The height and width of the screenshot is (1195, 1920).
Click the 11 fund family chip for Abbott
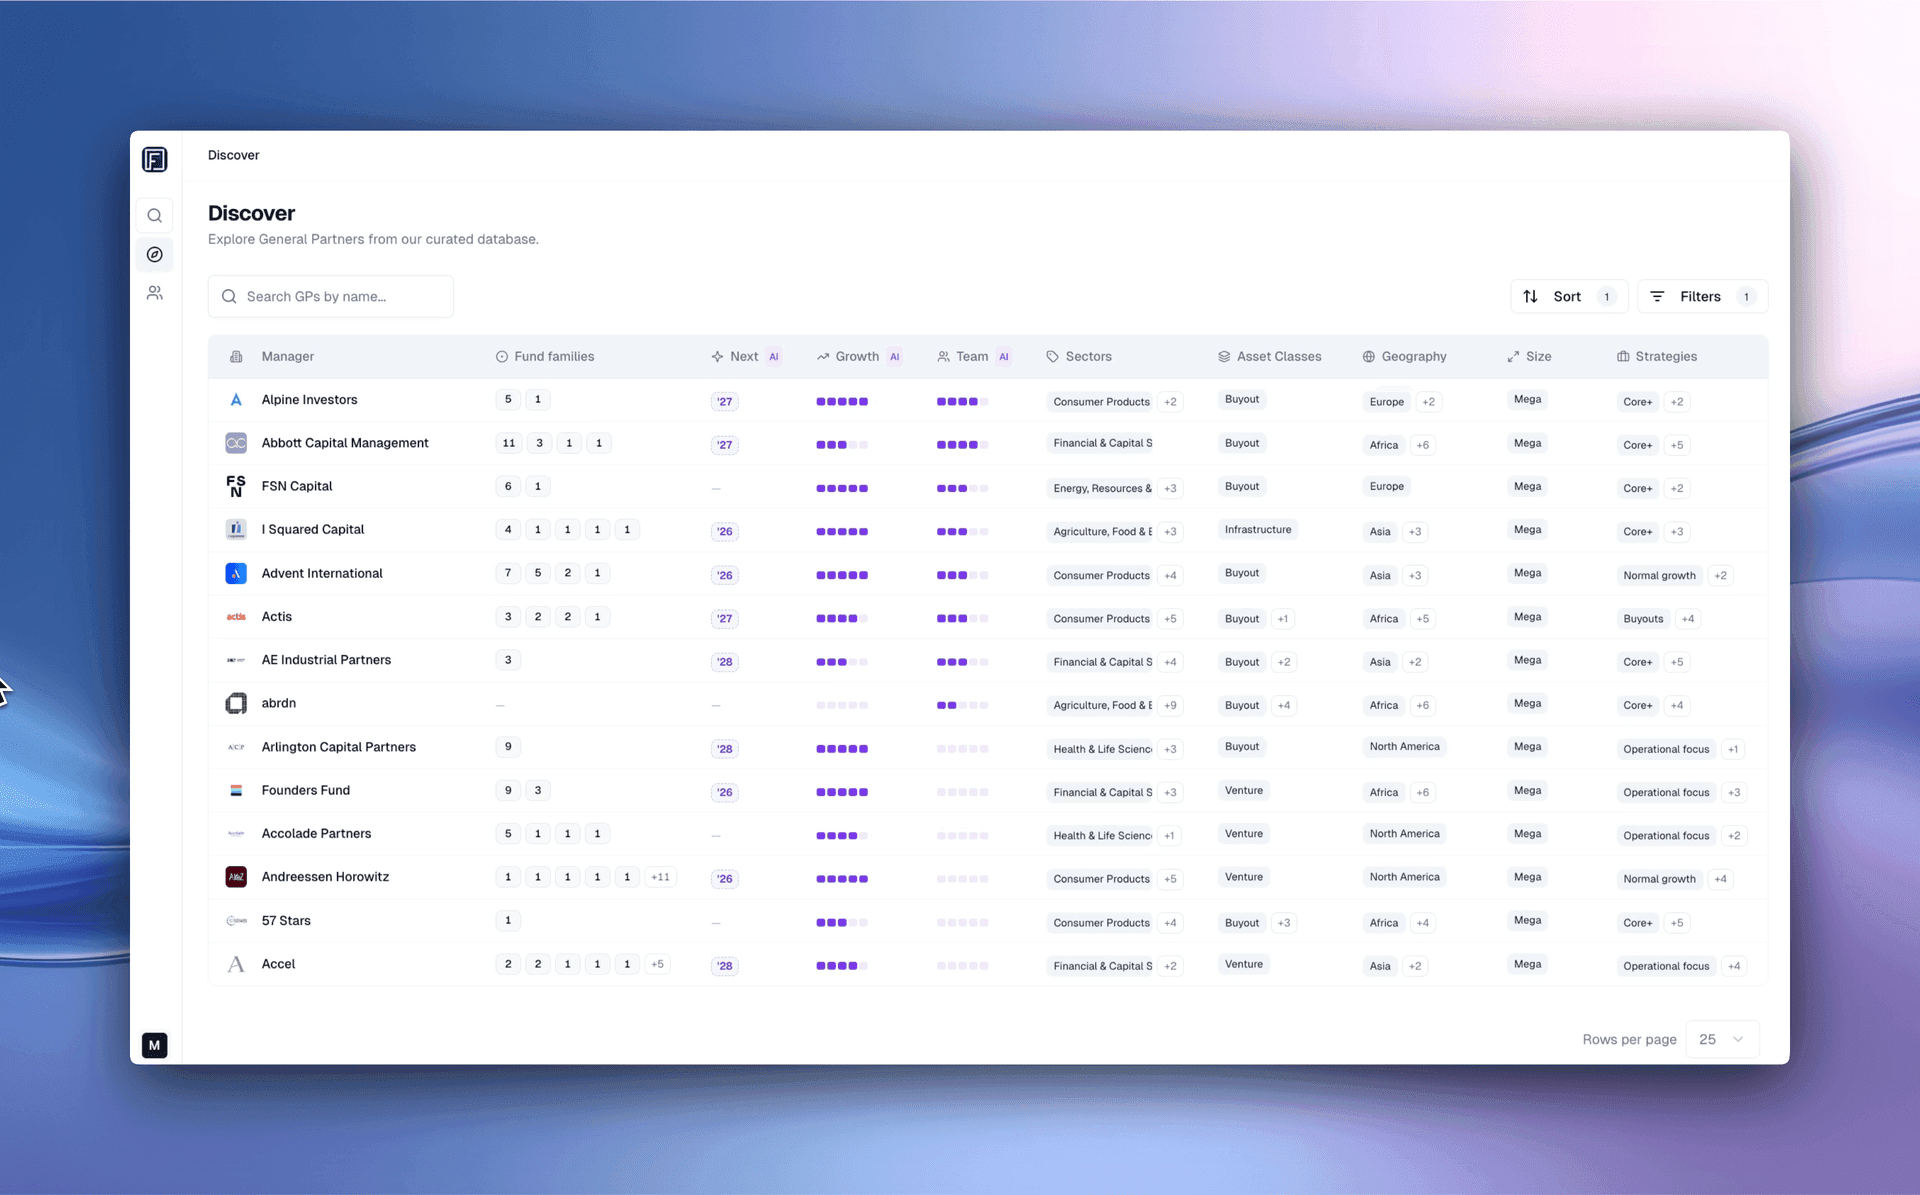[x=509, y=443]
